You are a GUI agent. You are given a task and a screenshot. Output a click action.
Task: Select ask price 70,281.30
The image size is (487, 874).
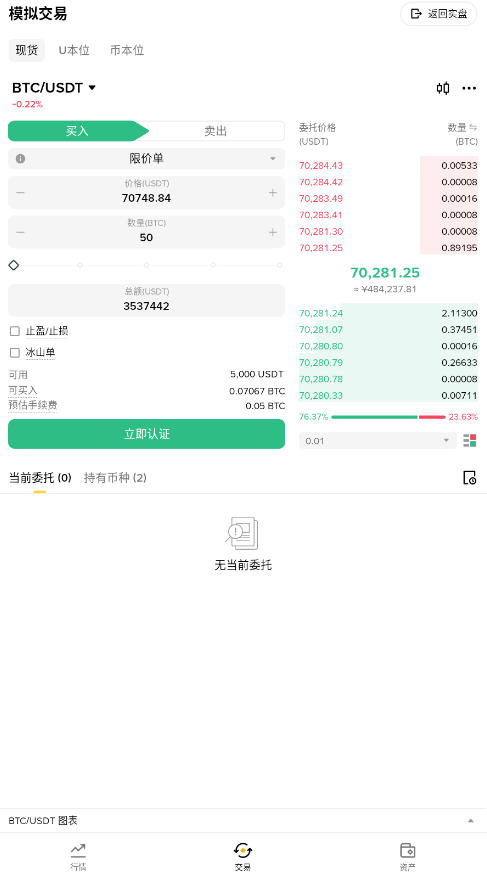tap(321, 231)
